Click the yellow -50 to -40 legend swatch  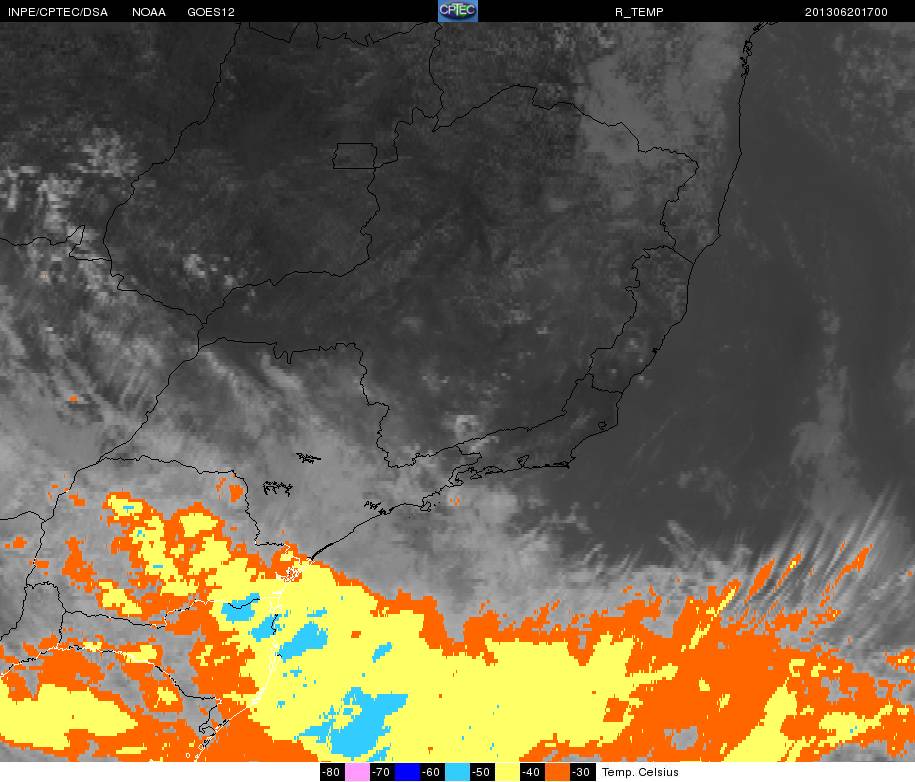pyautogui.click(x=508, y=772)
